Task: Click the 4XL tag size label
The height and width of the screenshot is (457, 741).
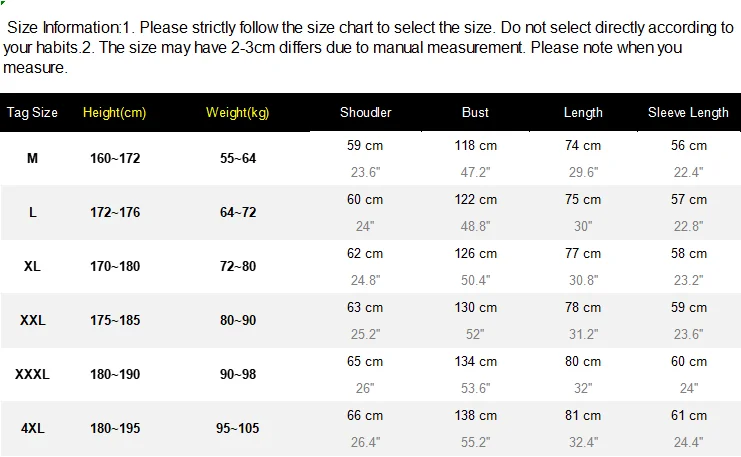Action: [x=33, y=428]
